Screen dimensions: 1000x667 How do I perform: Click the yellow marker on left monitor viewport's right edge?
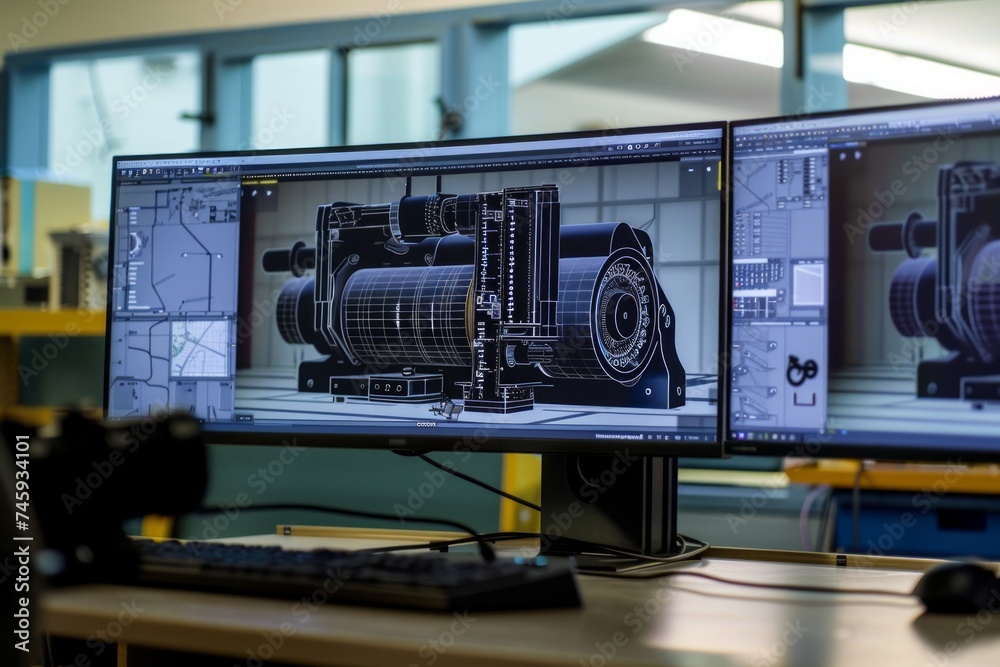coord(719,176)
